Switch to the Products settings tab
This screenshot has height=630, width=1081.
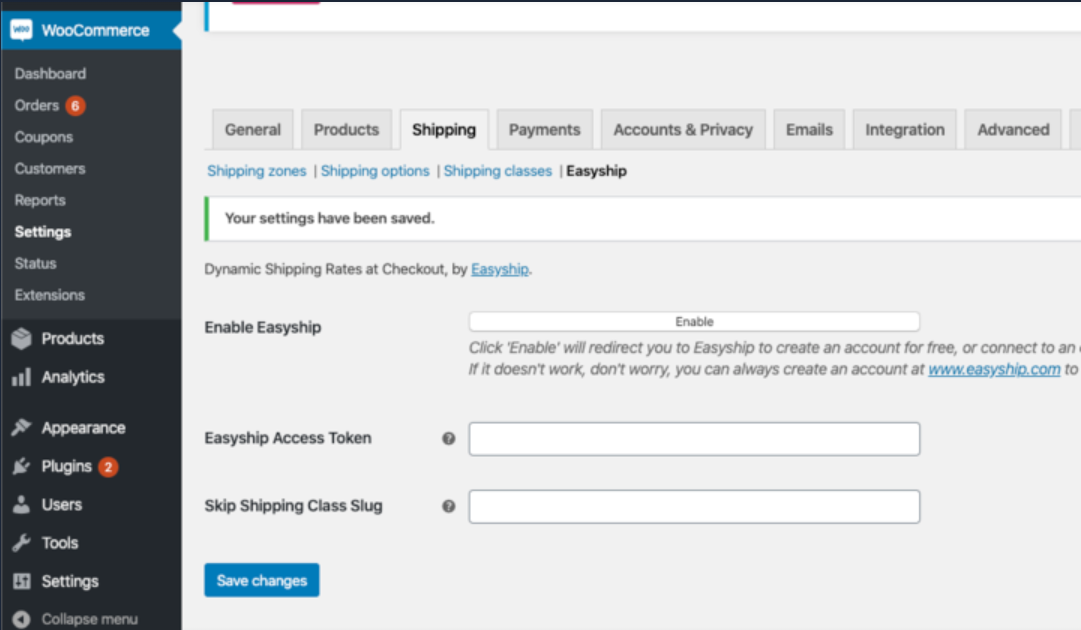pos(346,129)
